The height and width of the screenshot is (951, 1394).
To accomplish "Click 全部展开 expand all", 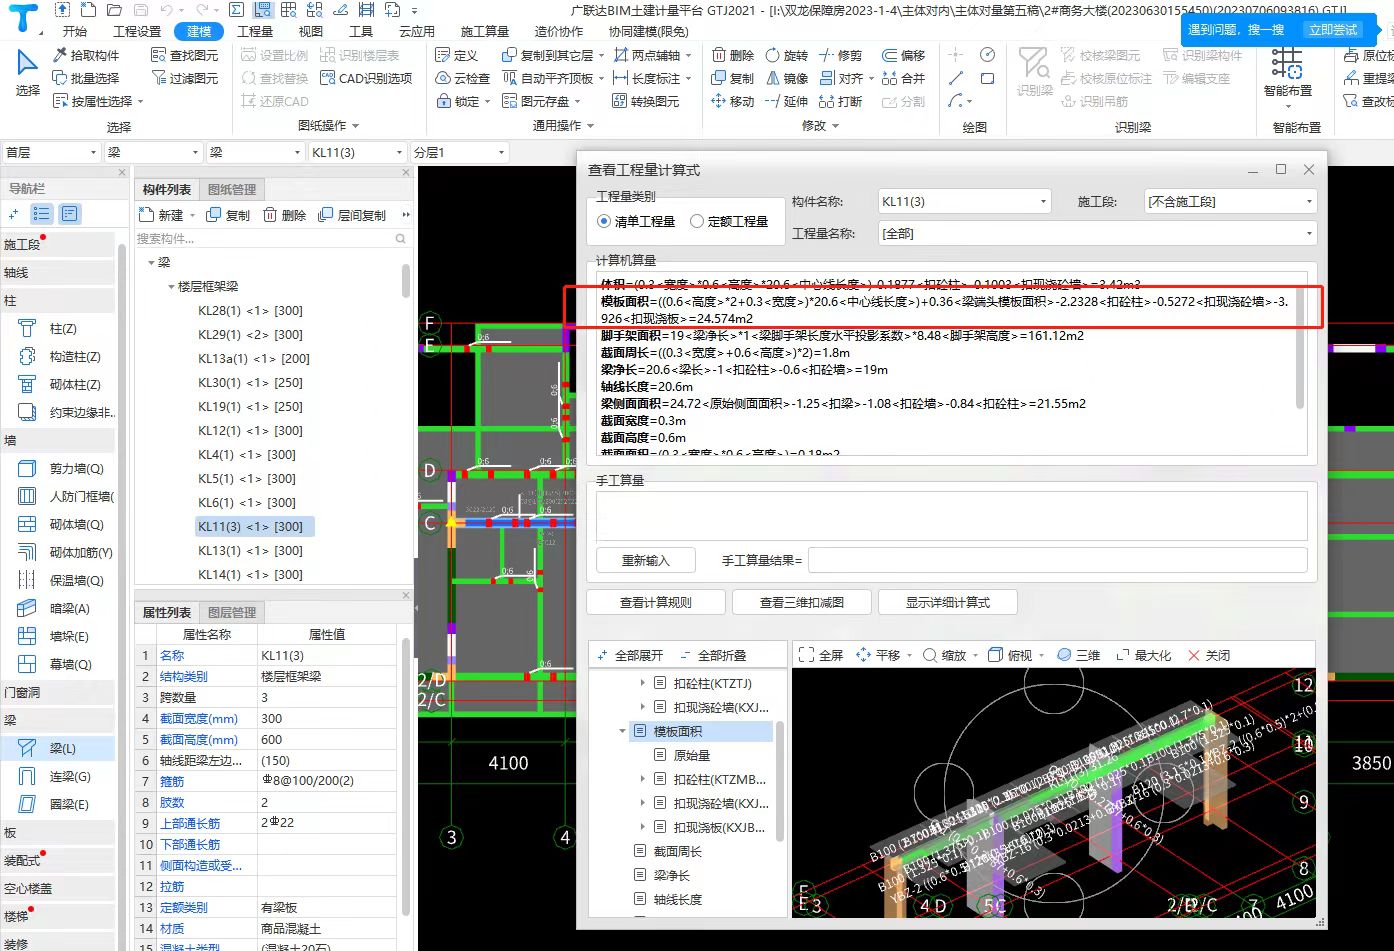I will 630,655.
